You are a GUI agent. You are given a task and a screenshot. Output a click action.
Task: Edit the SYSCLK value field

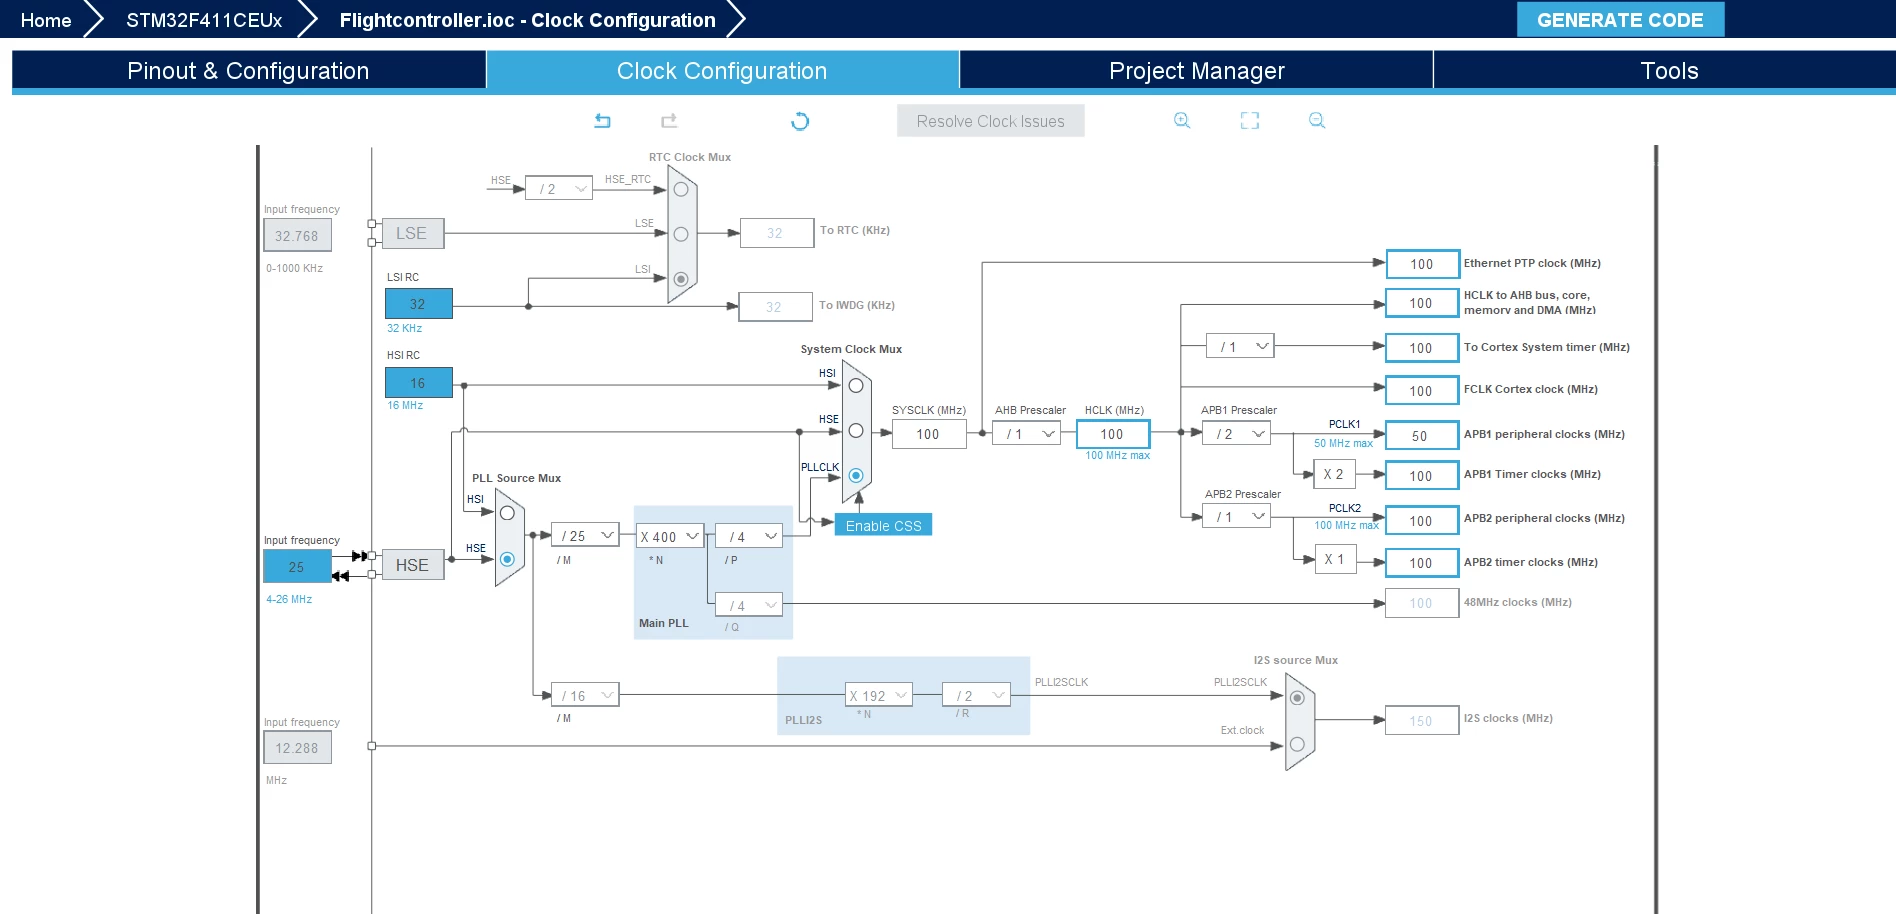929,434
